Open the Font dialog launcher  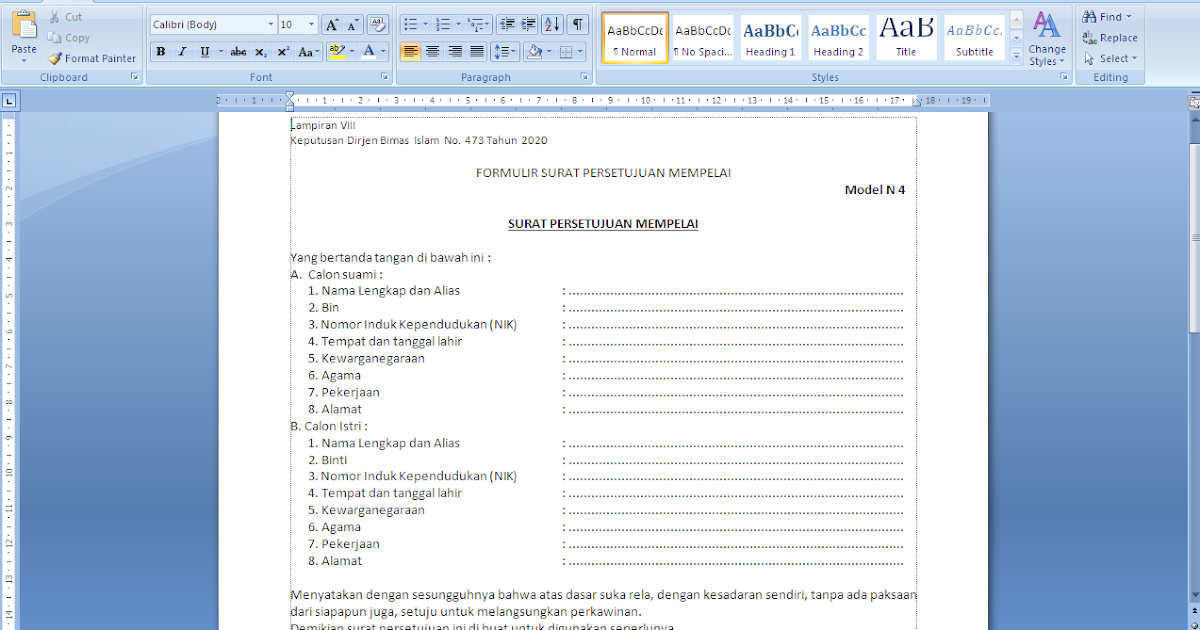(x=384, y=77)
